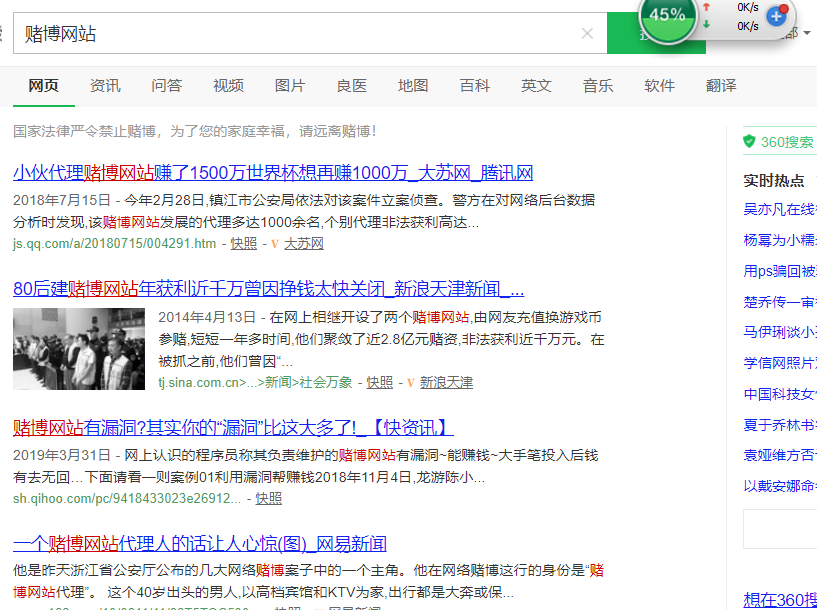Viewport: 817px width, 610px height.
Task: Click the green search button
Action: 656,34
